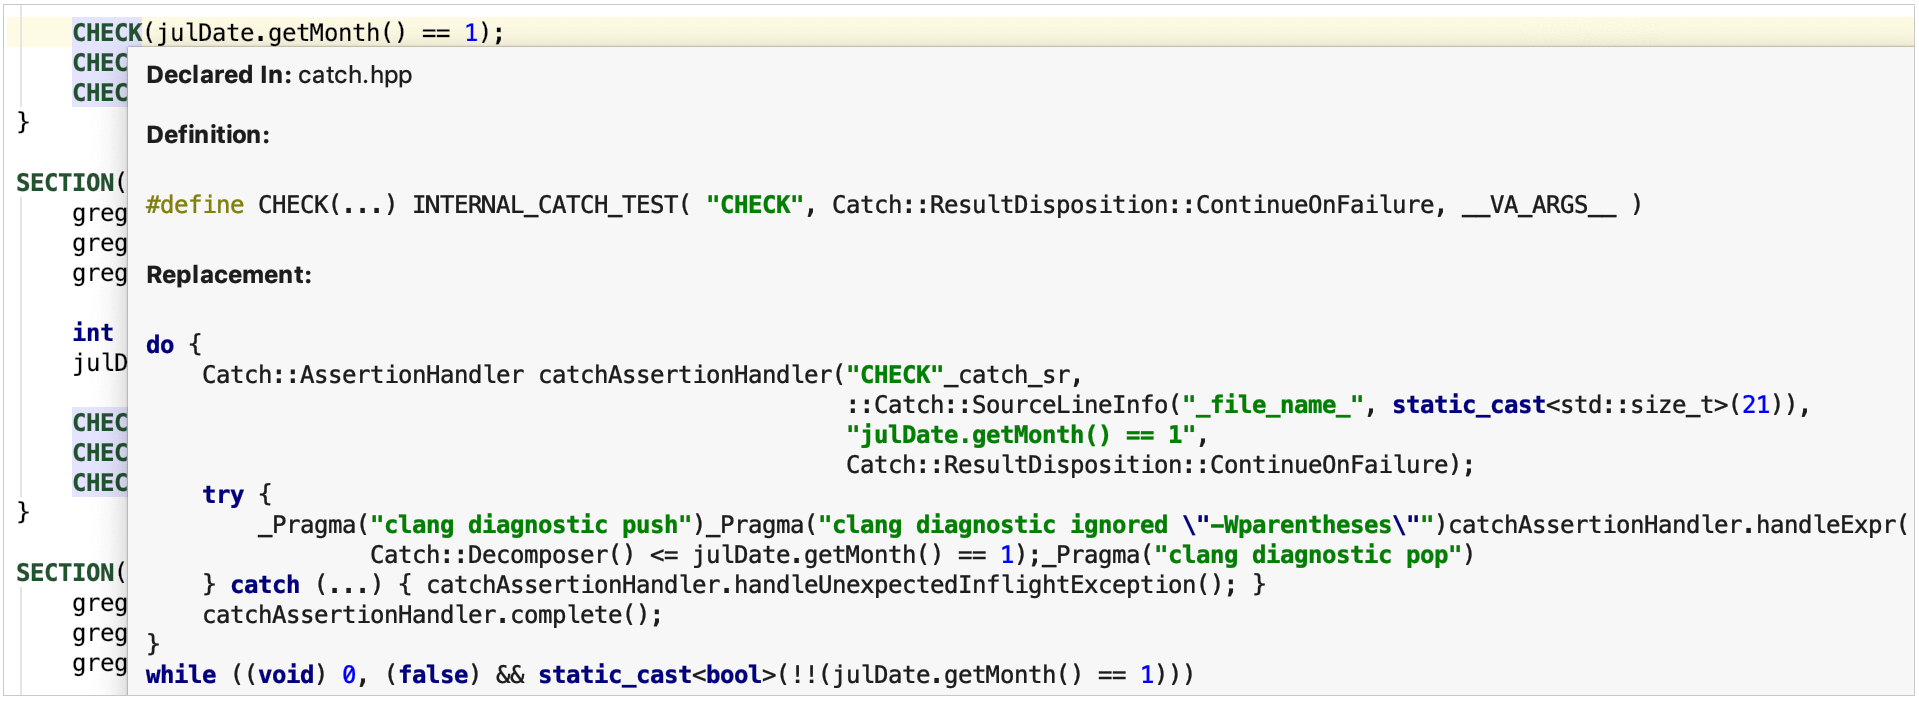Click '::Catch::SourceLineInfo(' call
The width and height of the screenshot is (1919, 701).
[1013, 405]
